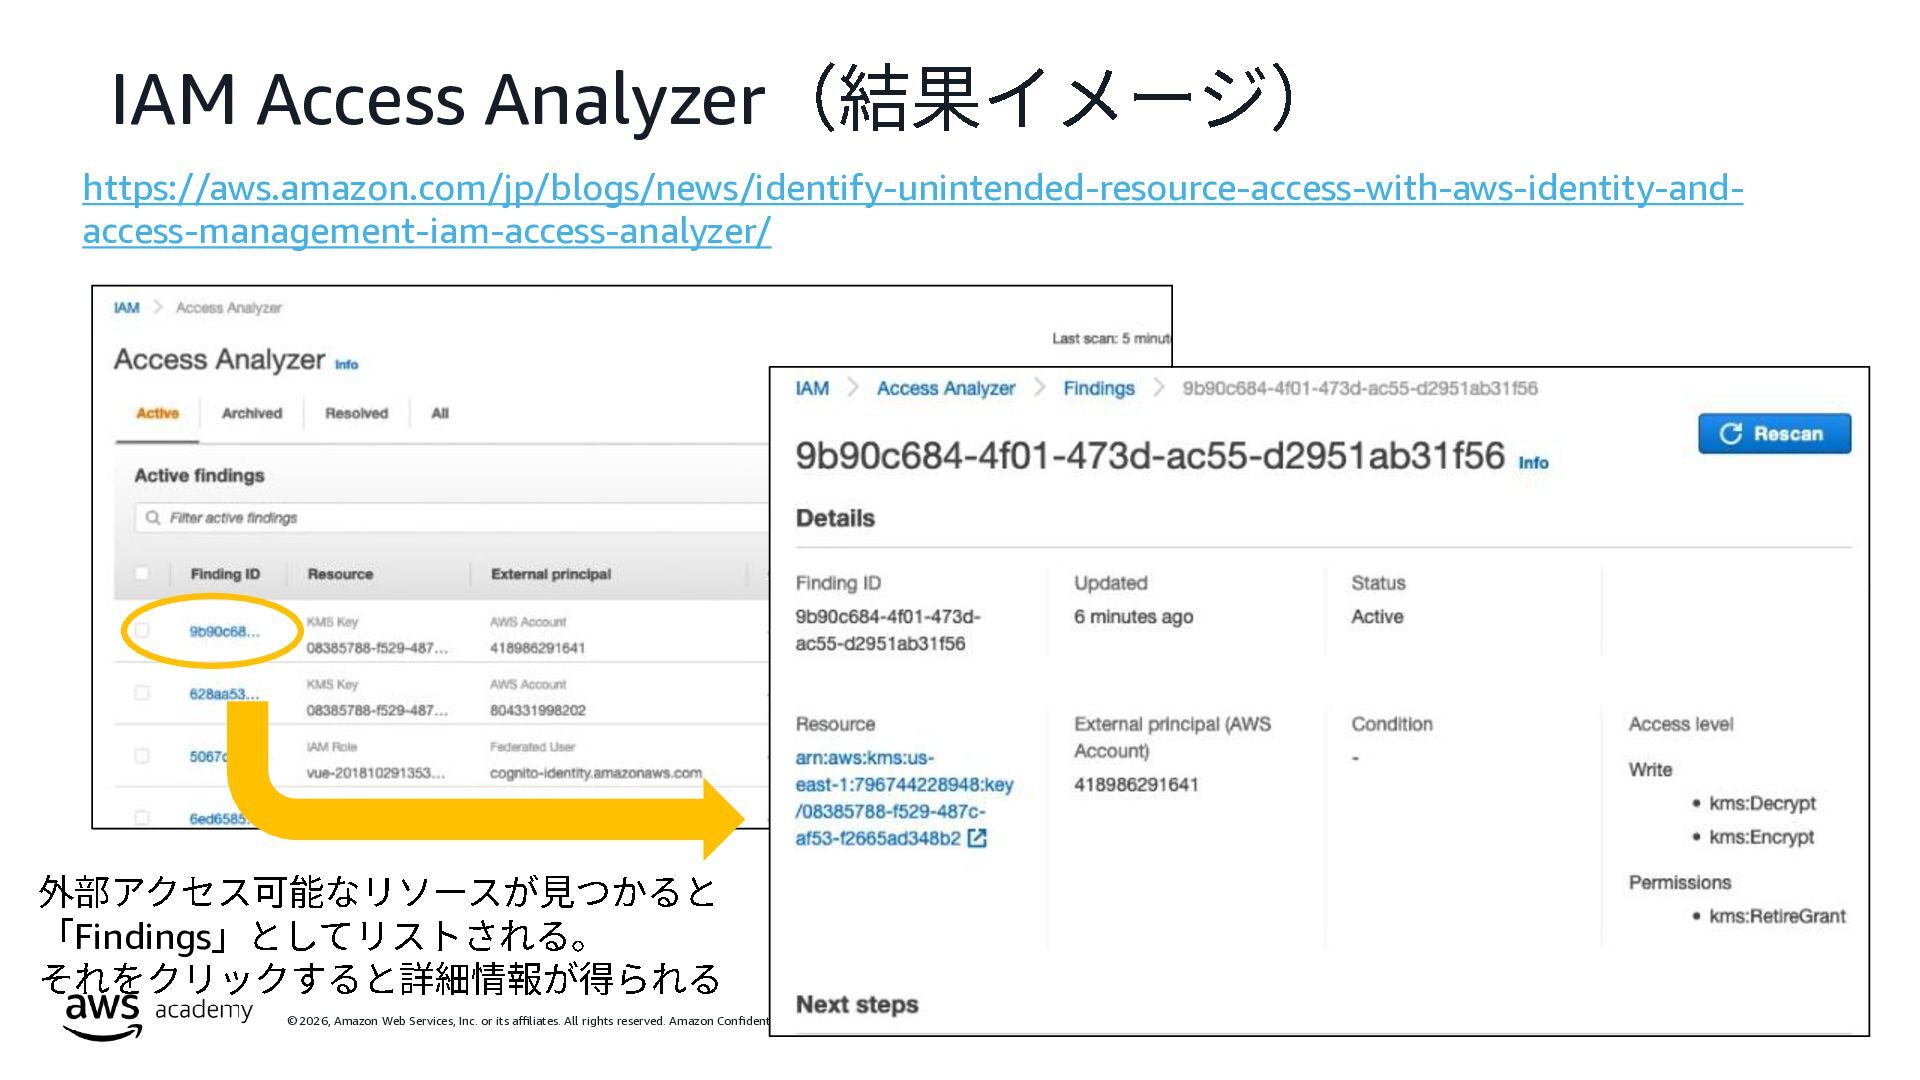
Task: Open the external link icon beside the KMS ARN
Action: [977, 838]
